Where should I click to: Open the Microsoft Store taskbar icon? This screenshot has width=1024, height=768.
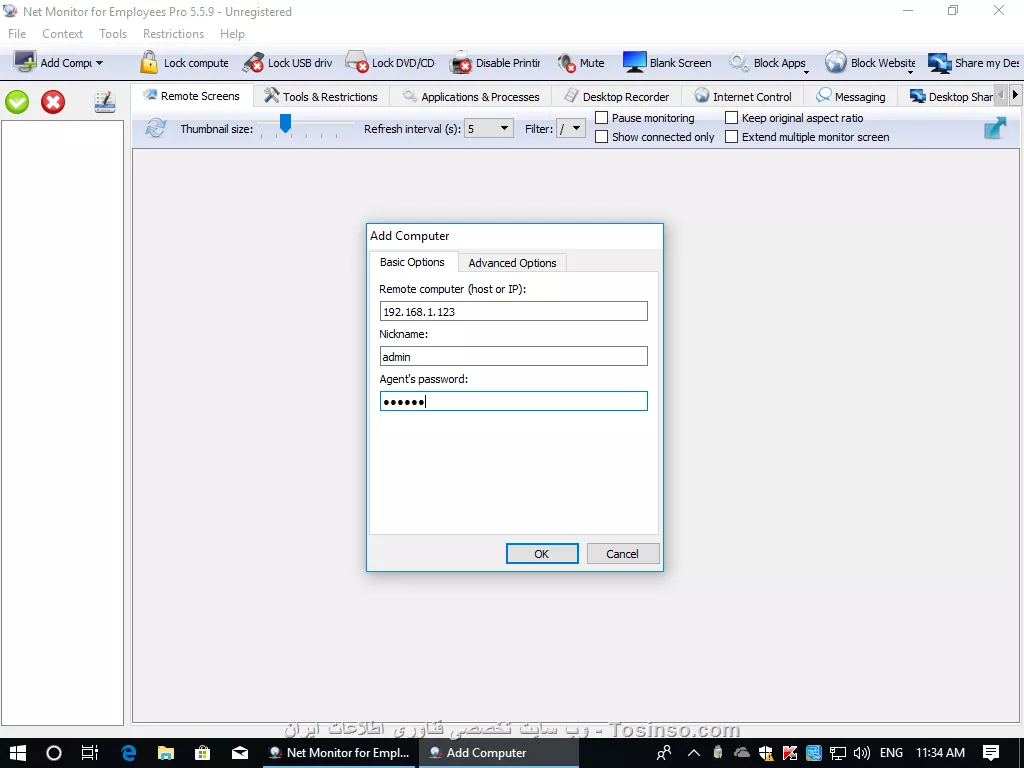click(202, 753)
